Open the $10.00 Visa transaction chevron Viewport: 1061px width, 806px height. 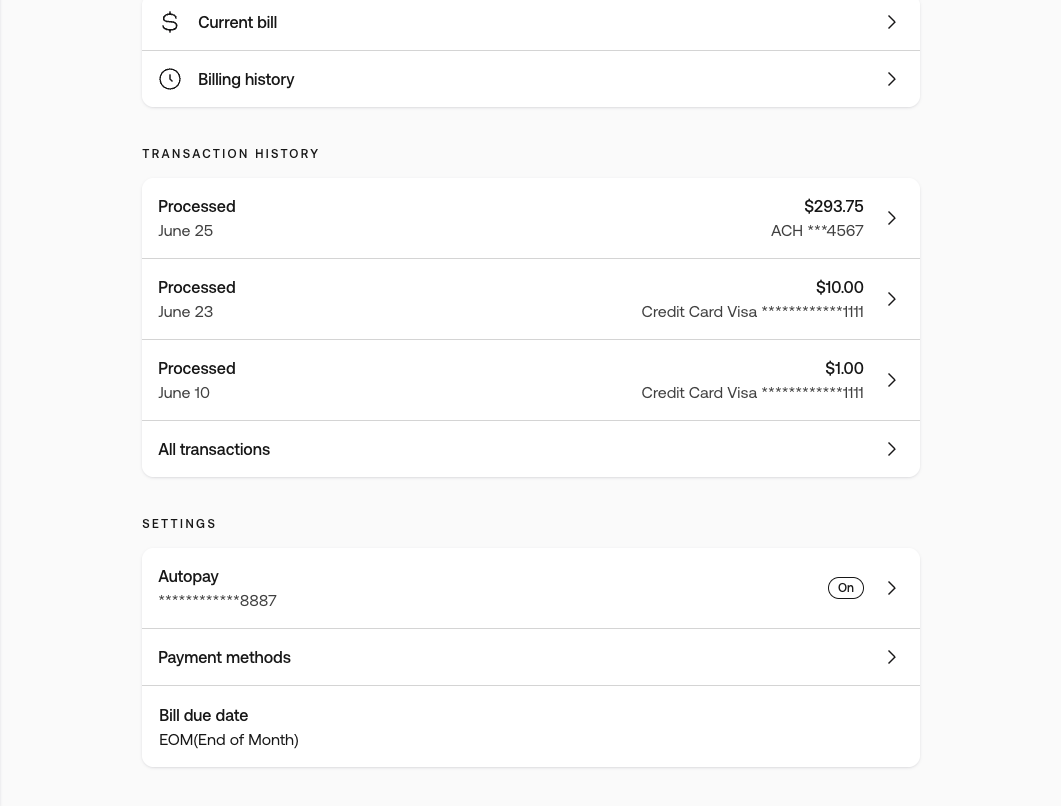point(891,299)
